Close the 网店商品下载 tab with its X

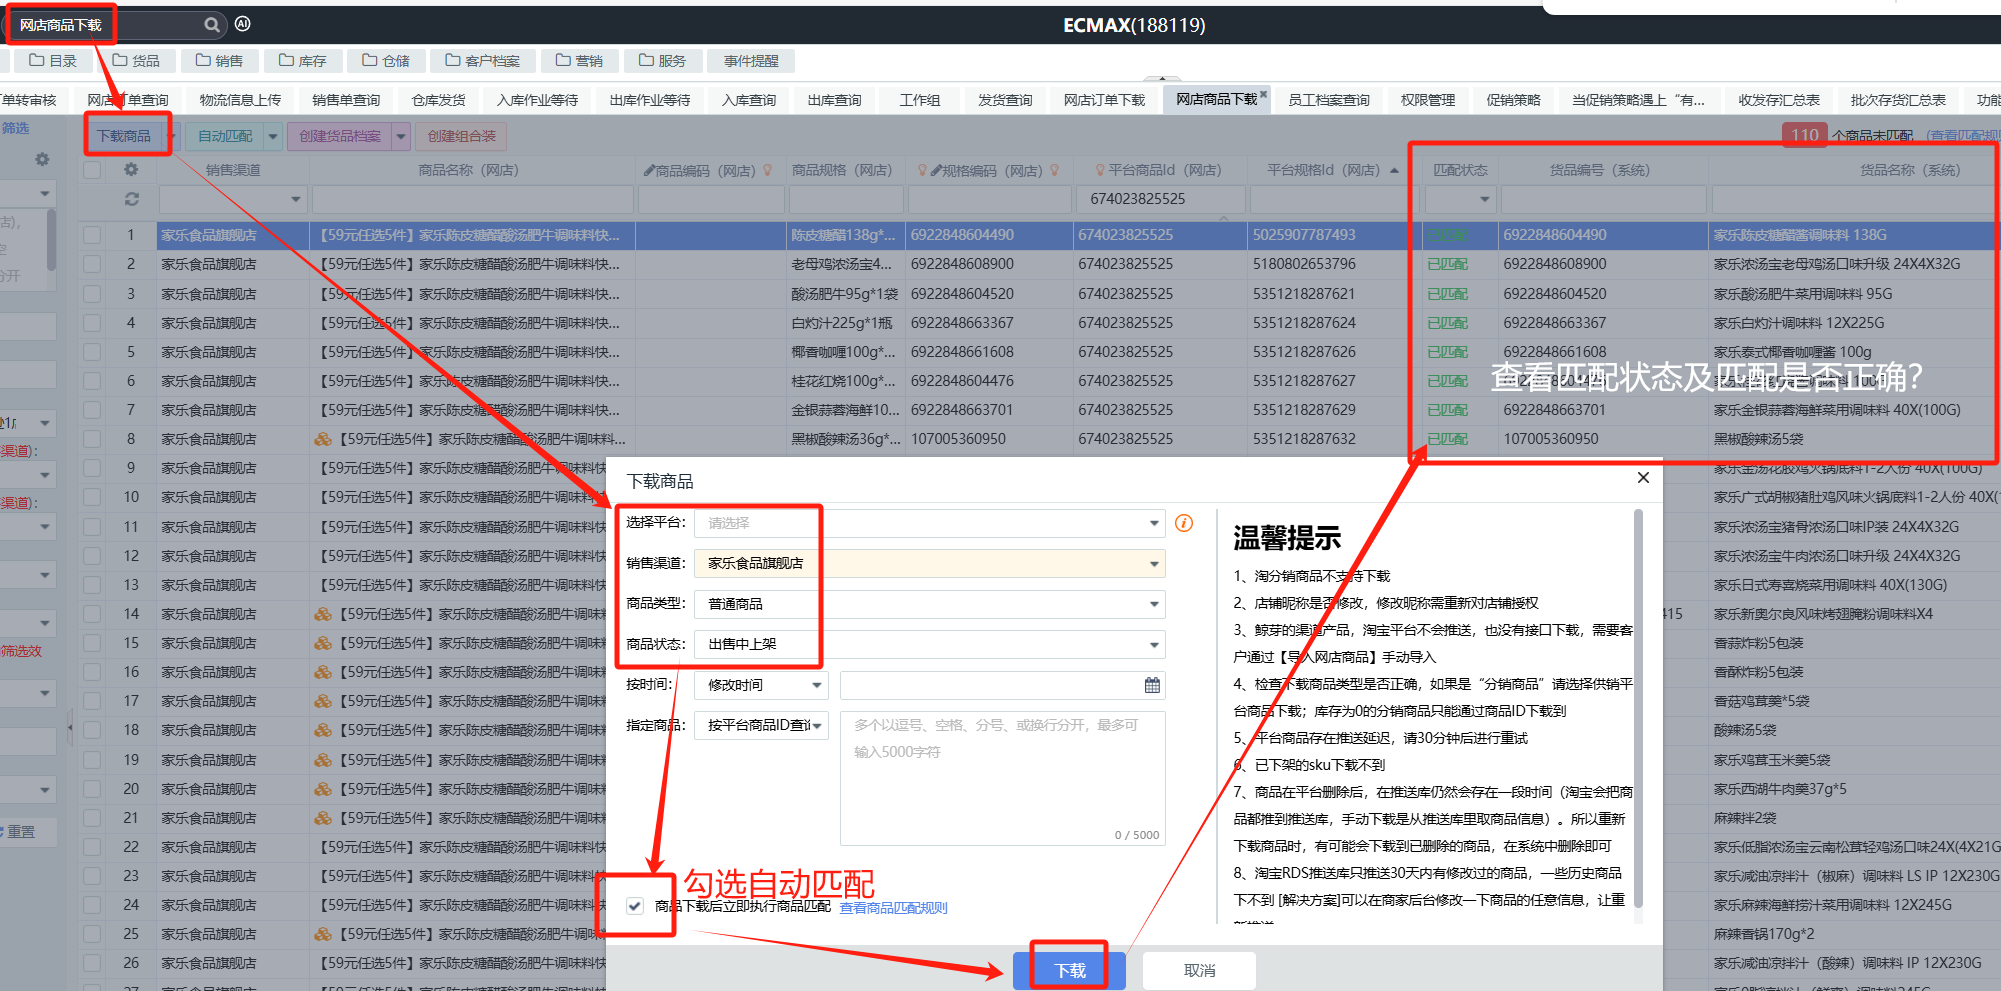(x=1264, y=95)
